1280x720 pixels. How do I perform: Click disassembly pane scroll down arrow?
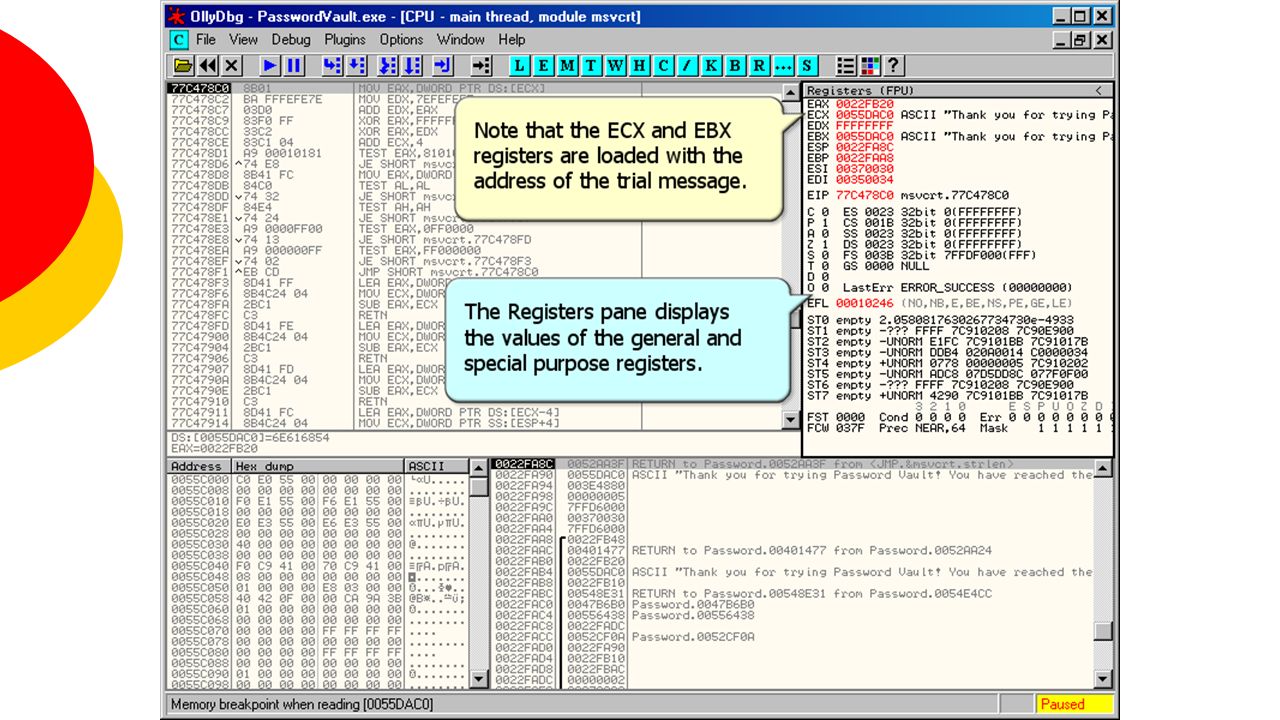click(791, 421)
